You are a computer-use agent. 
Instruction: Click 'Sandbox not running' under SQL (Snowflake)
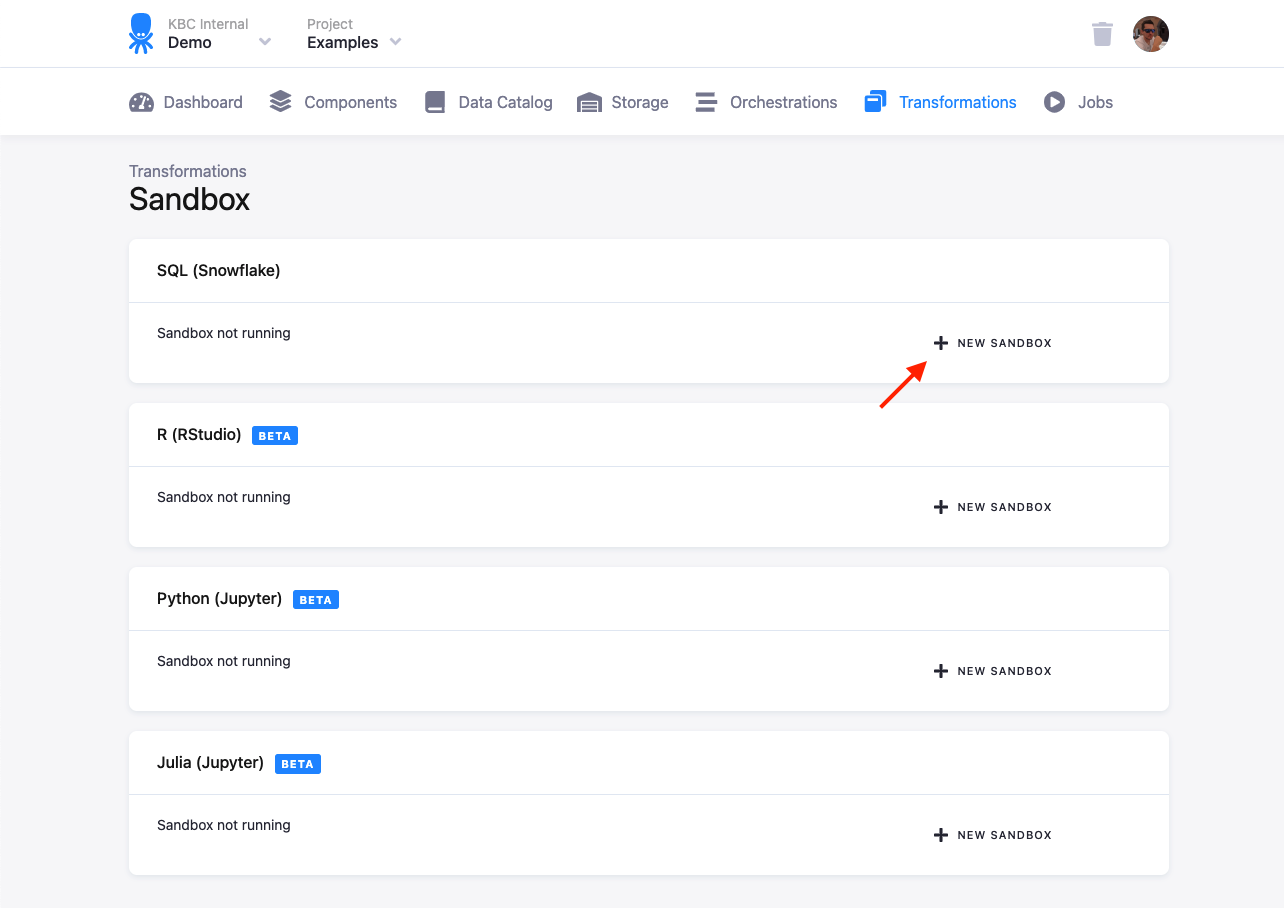click(x=224, y=333)
